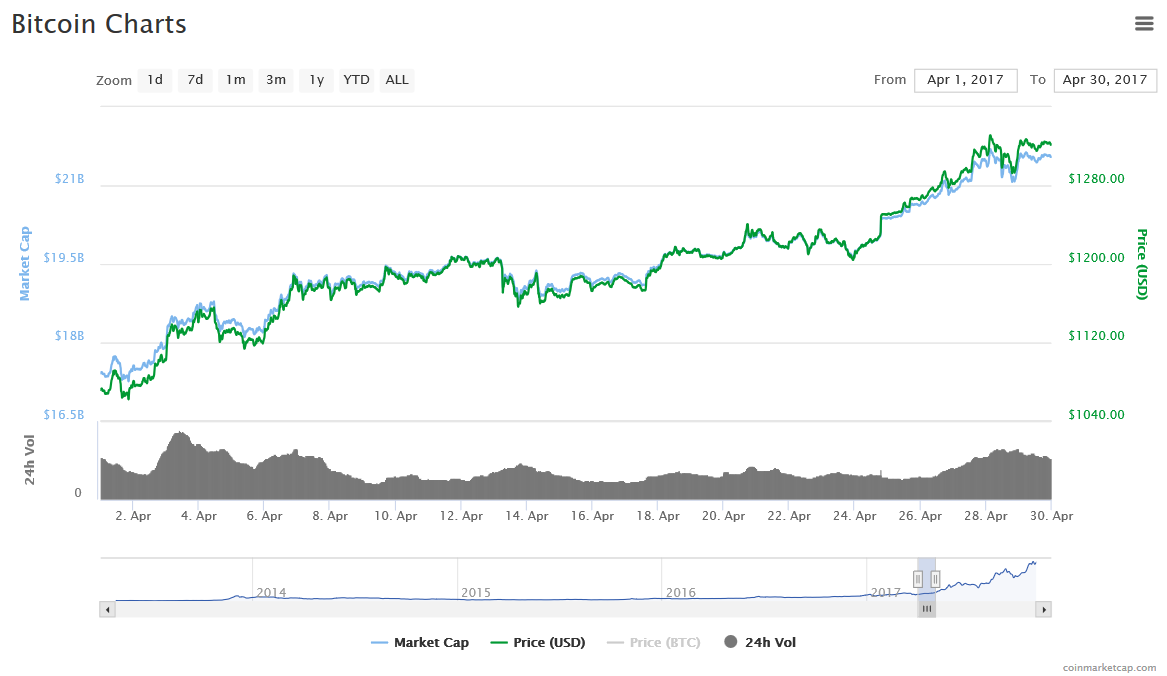The width and height of the screenshot is (1167, 676).
Task: Click the 20. Apr date axis label
Action: (723, 516)
